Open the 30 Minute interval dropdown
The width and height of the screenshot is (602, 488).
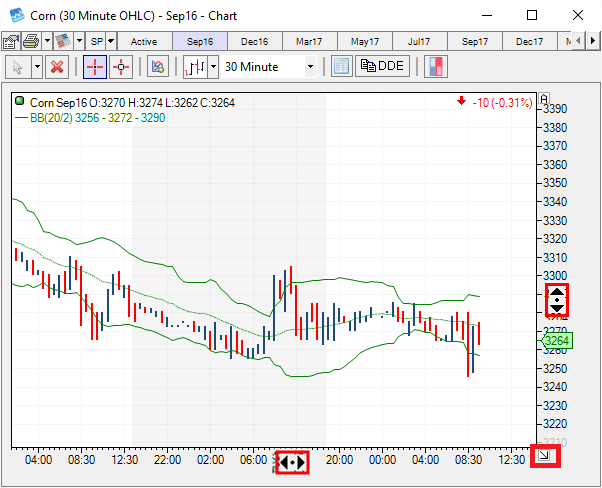coord(310,67)
